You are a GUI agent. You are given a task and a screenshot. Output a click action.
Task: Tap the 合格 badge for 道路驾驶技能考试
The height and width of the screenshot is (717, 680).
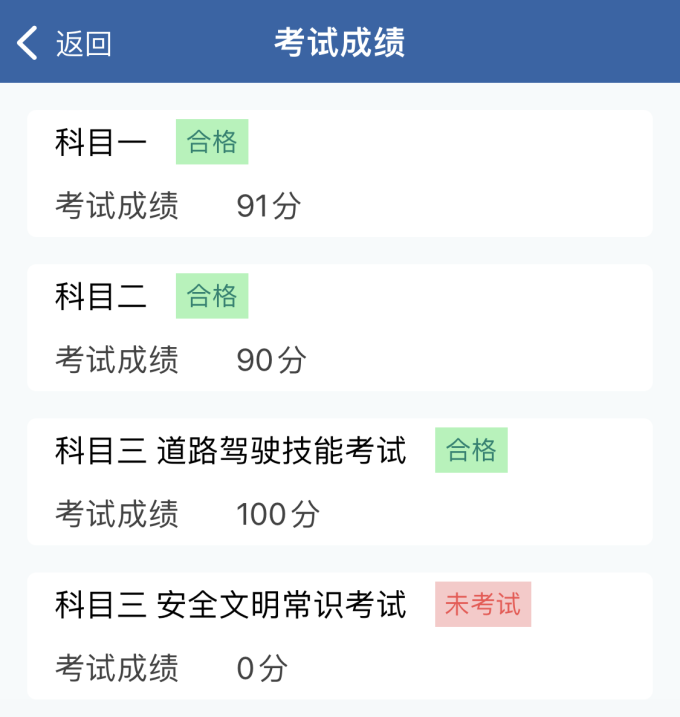point(471,451)
